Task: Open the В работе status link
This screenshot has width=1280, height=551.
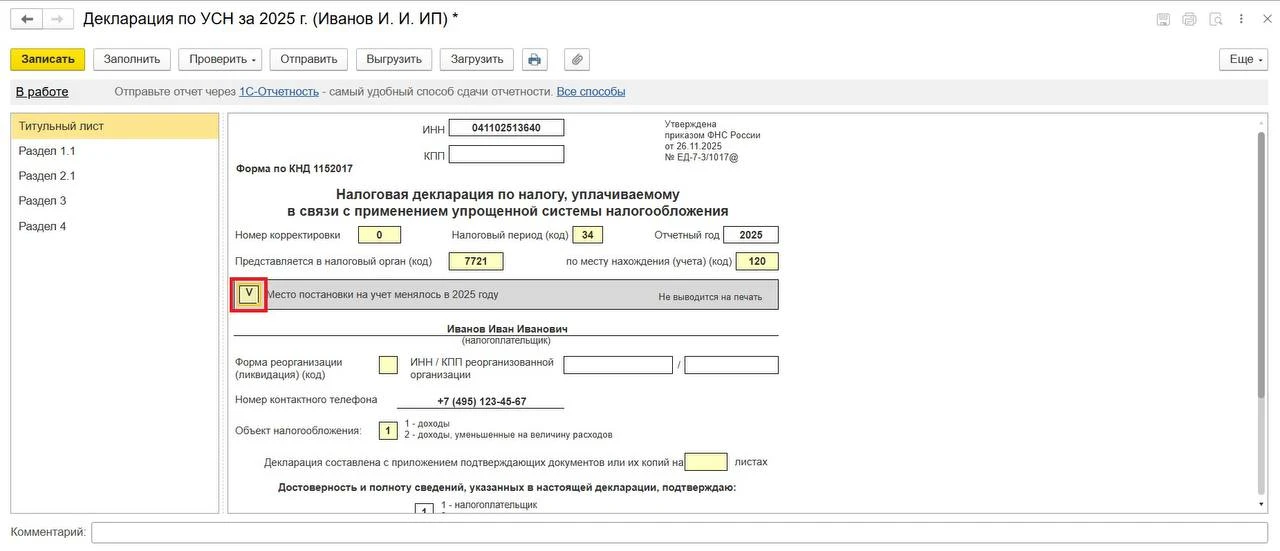Action: pyautogui.click(x=42, y=92)
